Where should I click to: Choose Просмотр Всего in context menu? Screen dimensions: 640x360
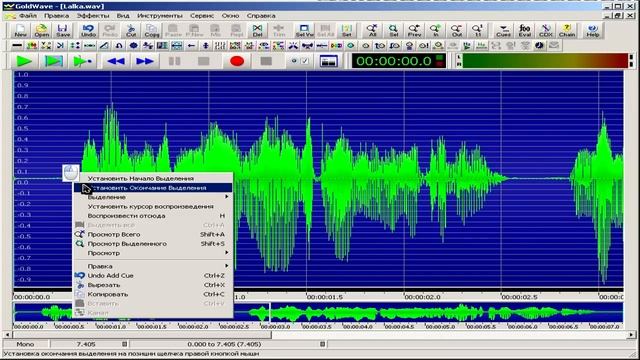[x=153, y=234]
